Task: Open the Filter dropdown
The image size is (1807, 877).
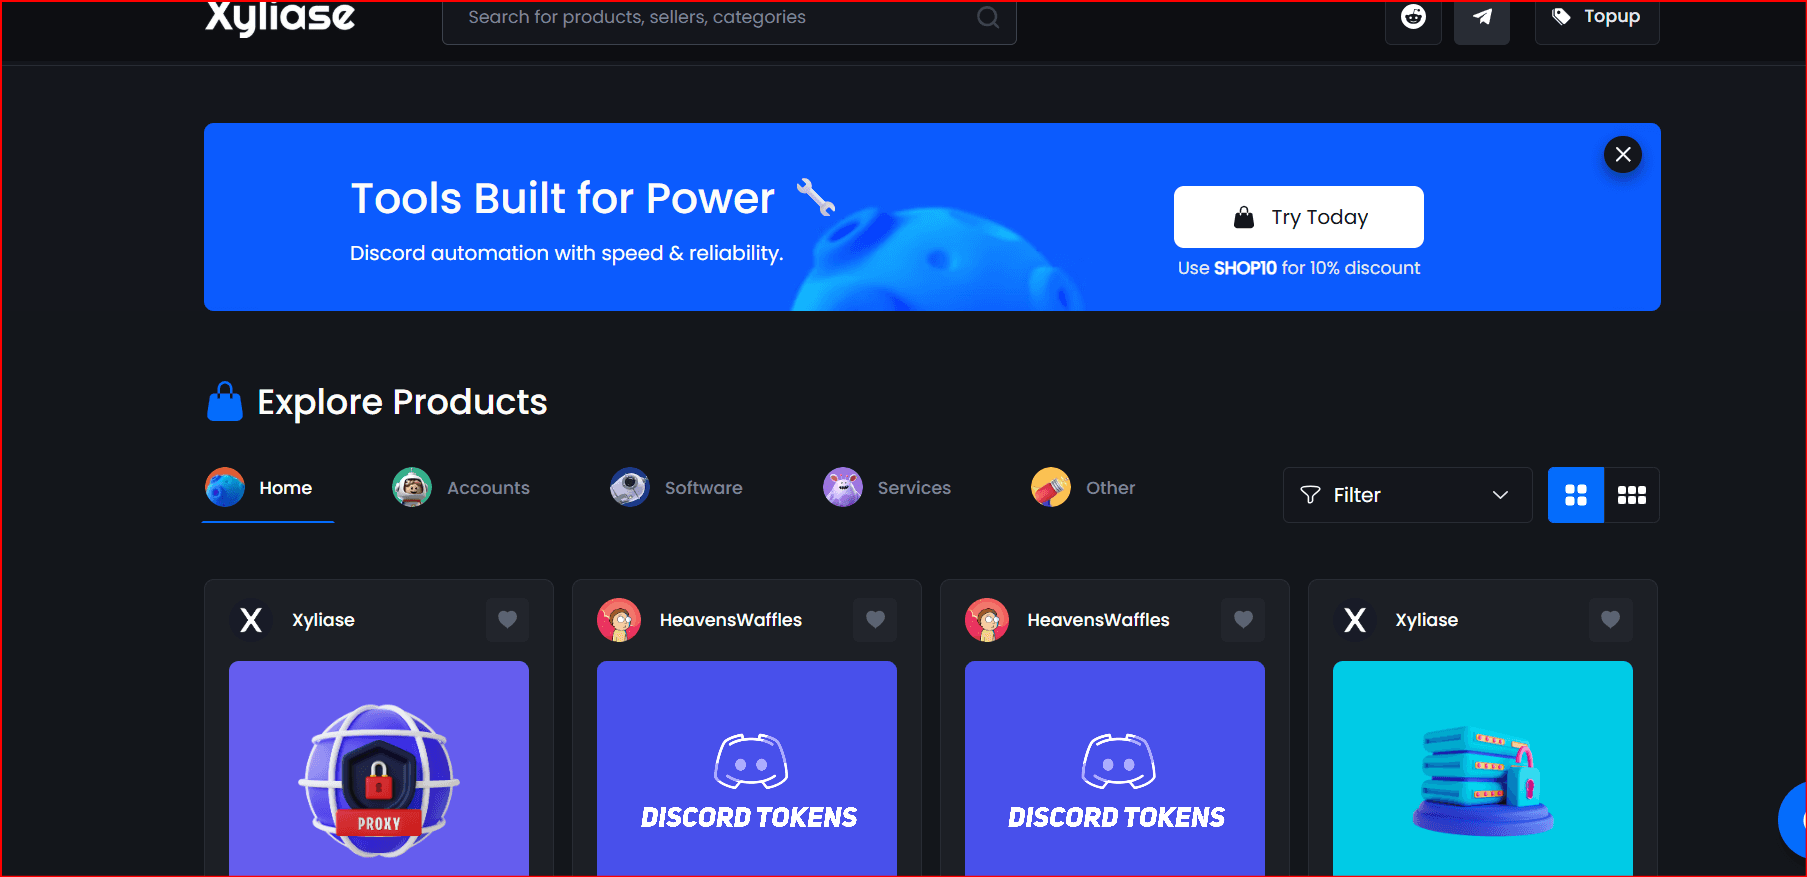Action: 1407,495
